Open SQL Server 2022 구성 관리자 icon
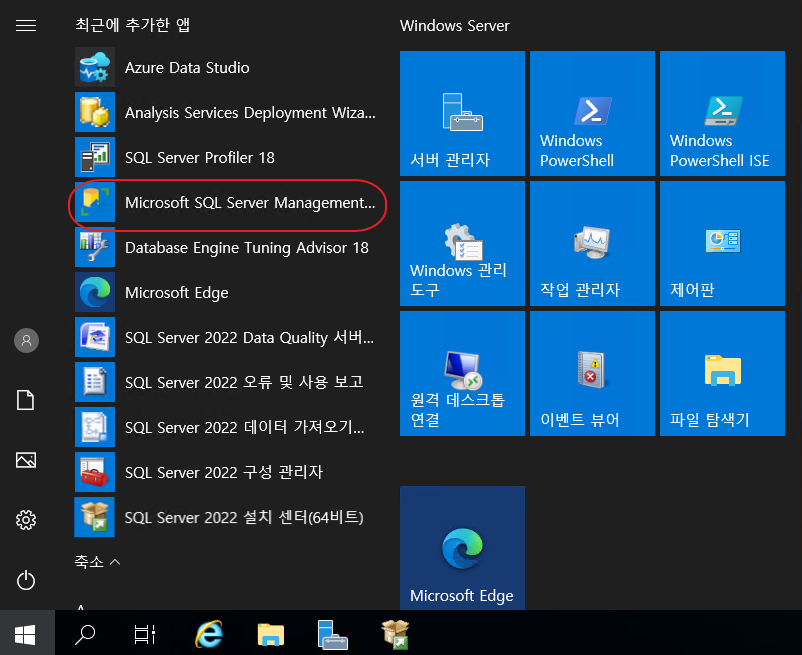The width and height of the screenshot is (802, 655). [x=95, y=472]
